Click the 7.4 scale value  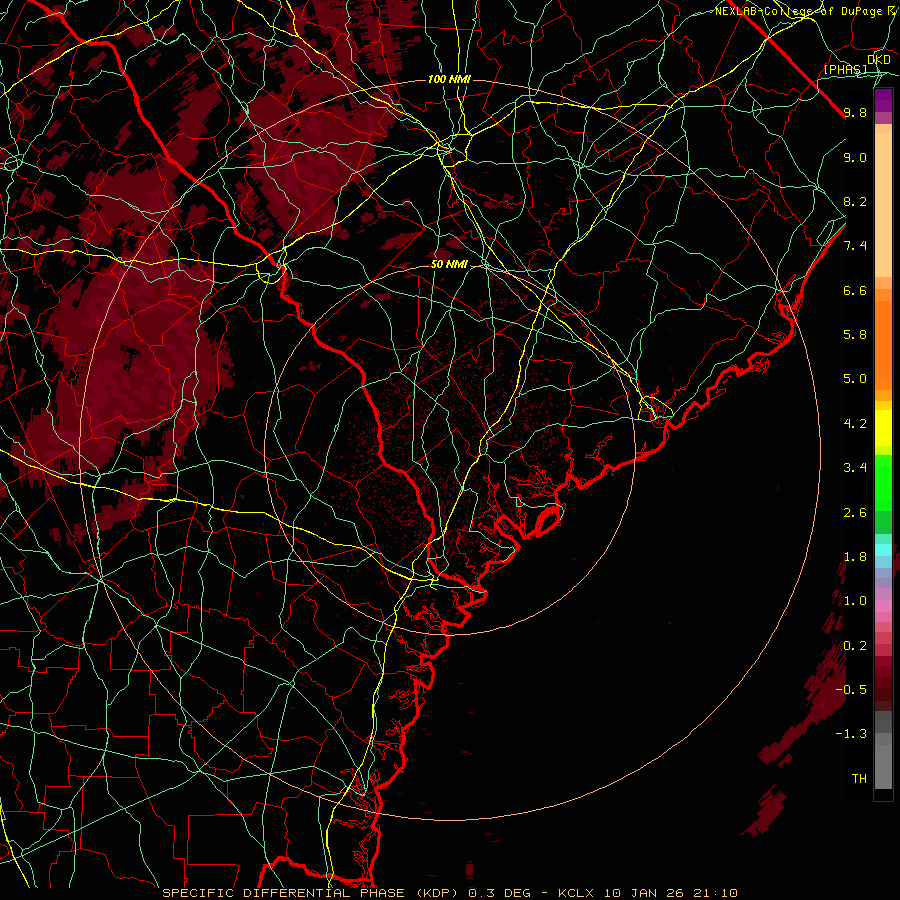(x=855, y=246)
